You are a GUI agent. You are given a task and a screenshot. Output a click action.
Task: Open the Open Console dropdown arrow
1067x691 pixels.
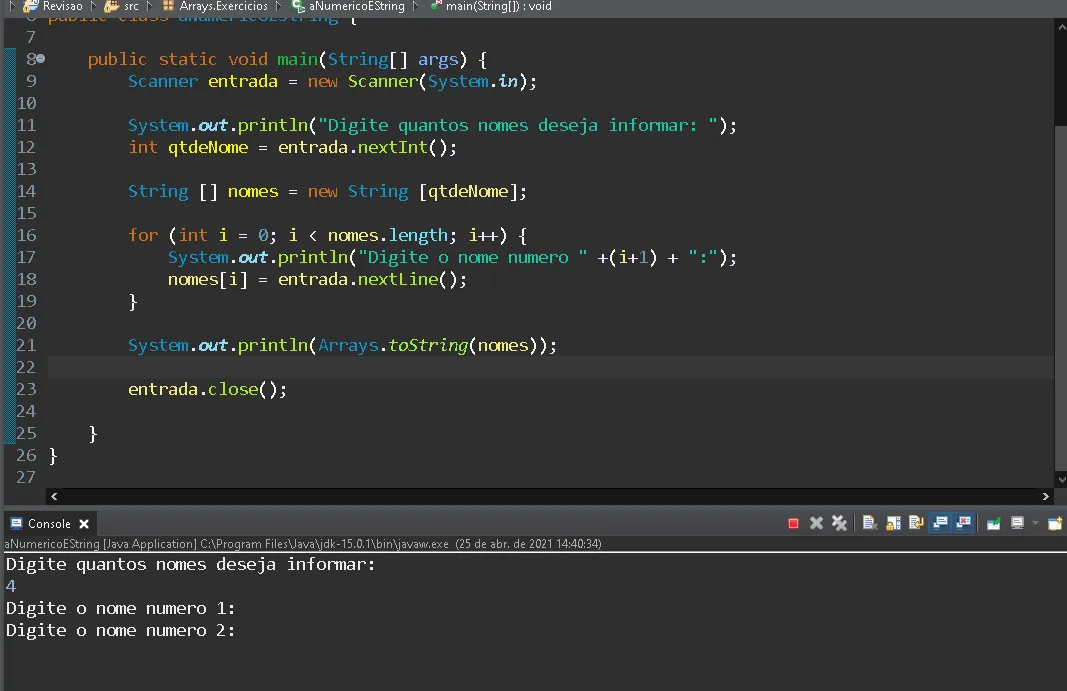(x=1034, y=522)
